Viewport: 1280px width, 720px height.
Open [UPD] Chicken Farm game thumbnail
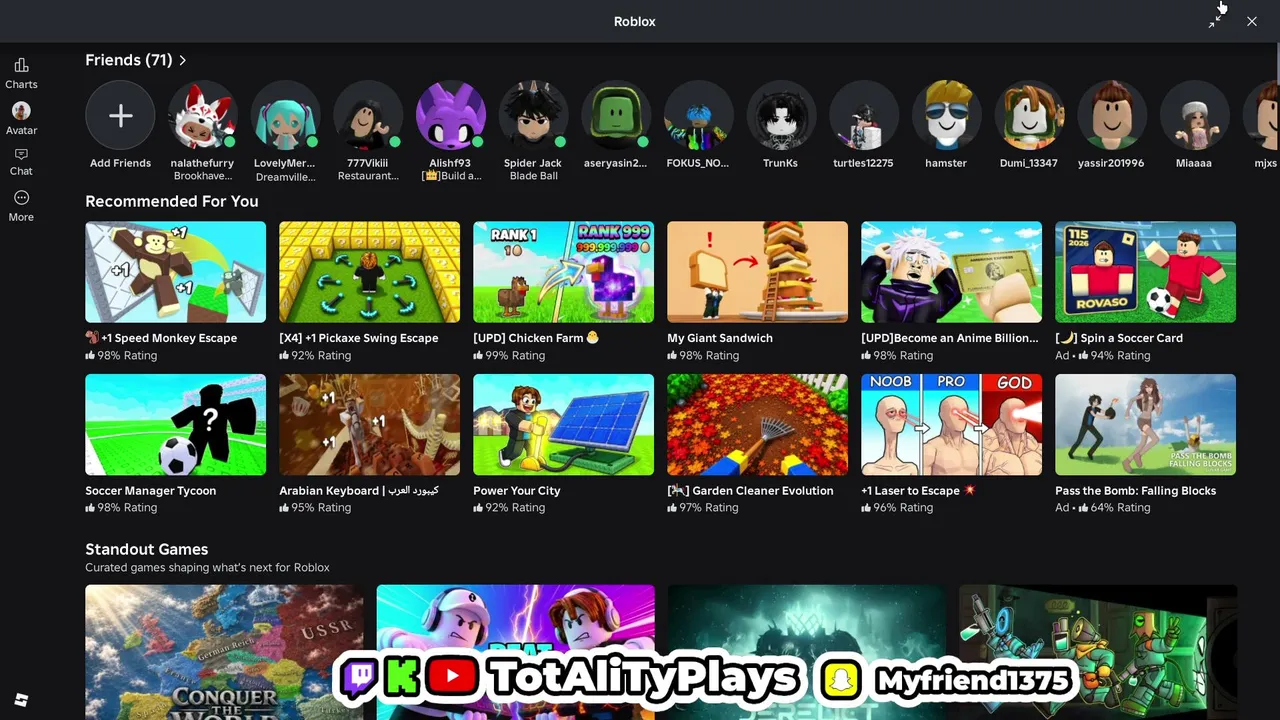pyautogui.click(x=564, y=272)
